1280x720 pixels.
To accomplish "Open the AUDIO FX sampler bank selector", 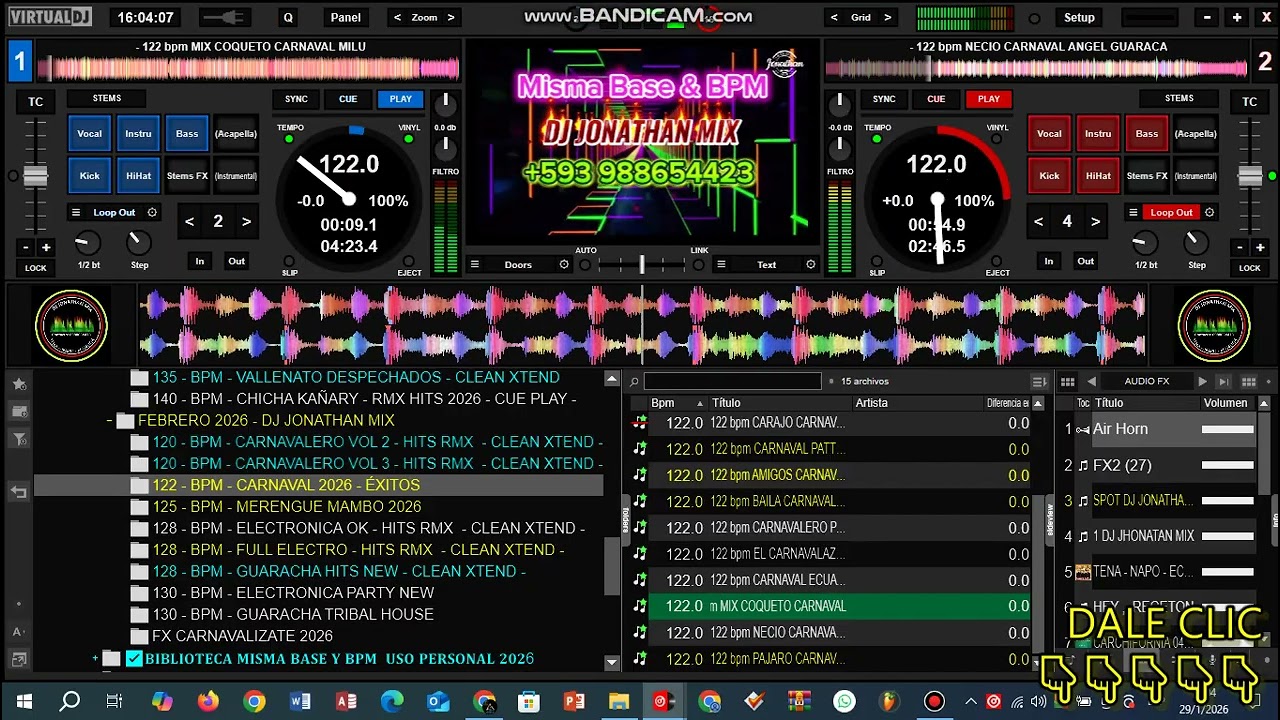I will [x=1147, y=381].
